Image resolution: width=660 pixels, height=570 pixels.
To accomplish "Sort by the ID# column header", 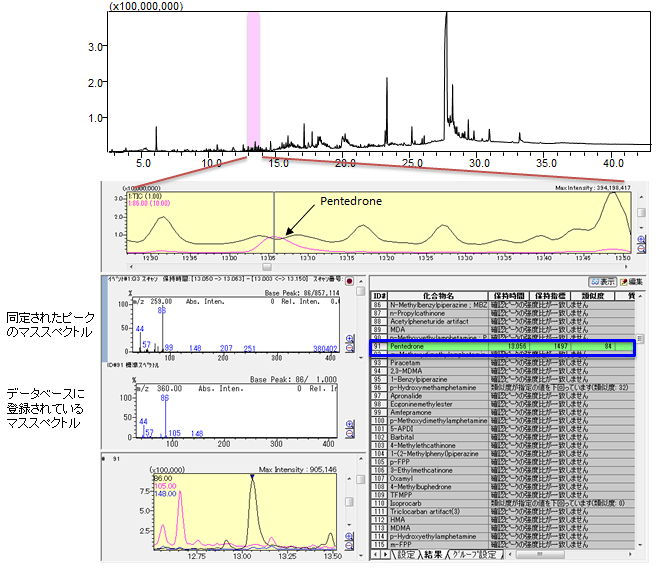I will (379, 296).
